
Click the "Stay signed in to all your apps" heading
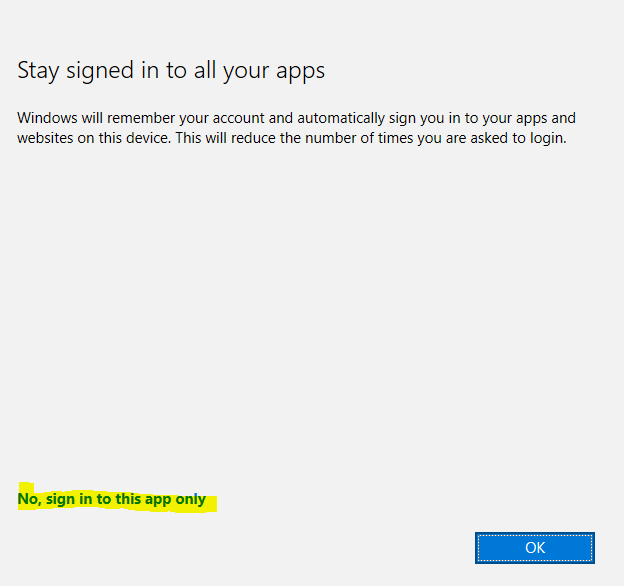171,71
